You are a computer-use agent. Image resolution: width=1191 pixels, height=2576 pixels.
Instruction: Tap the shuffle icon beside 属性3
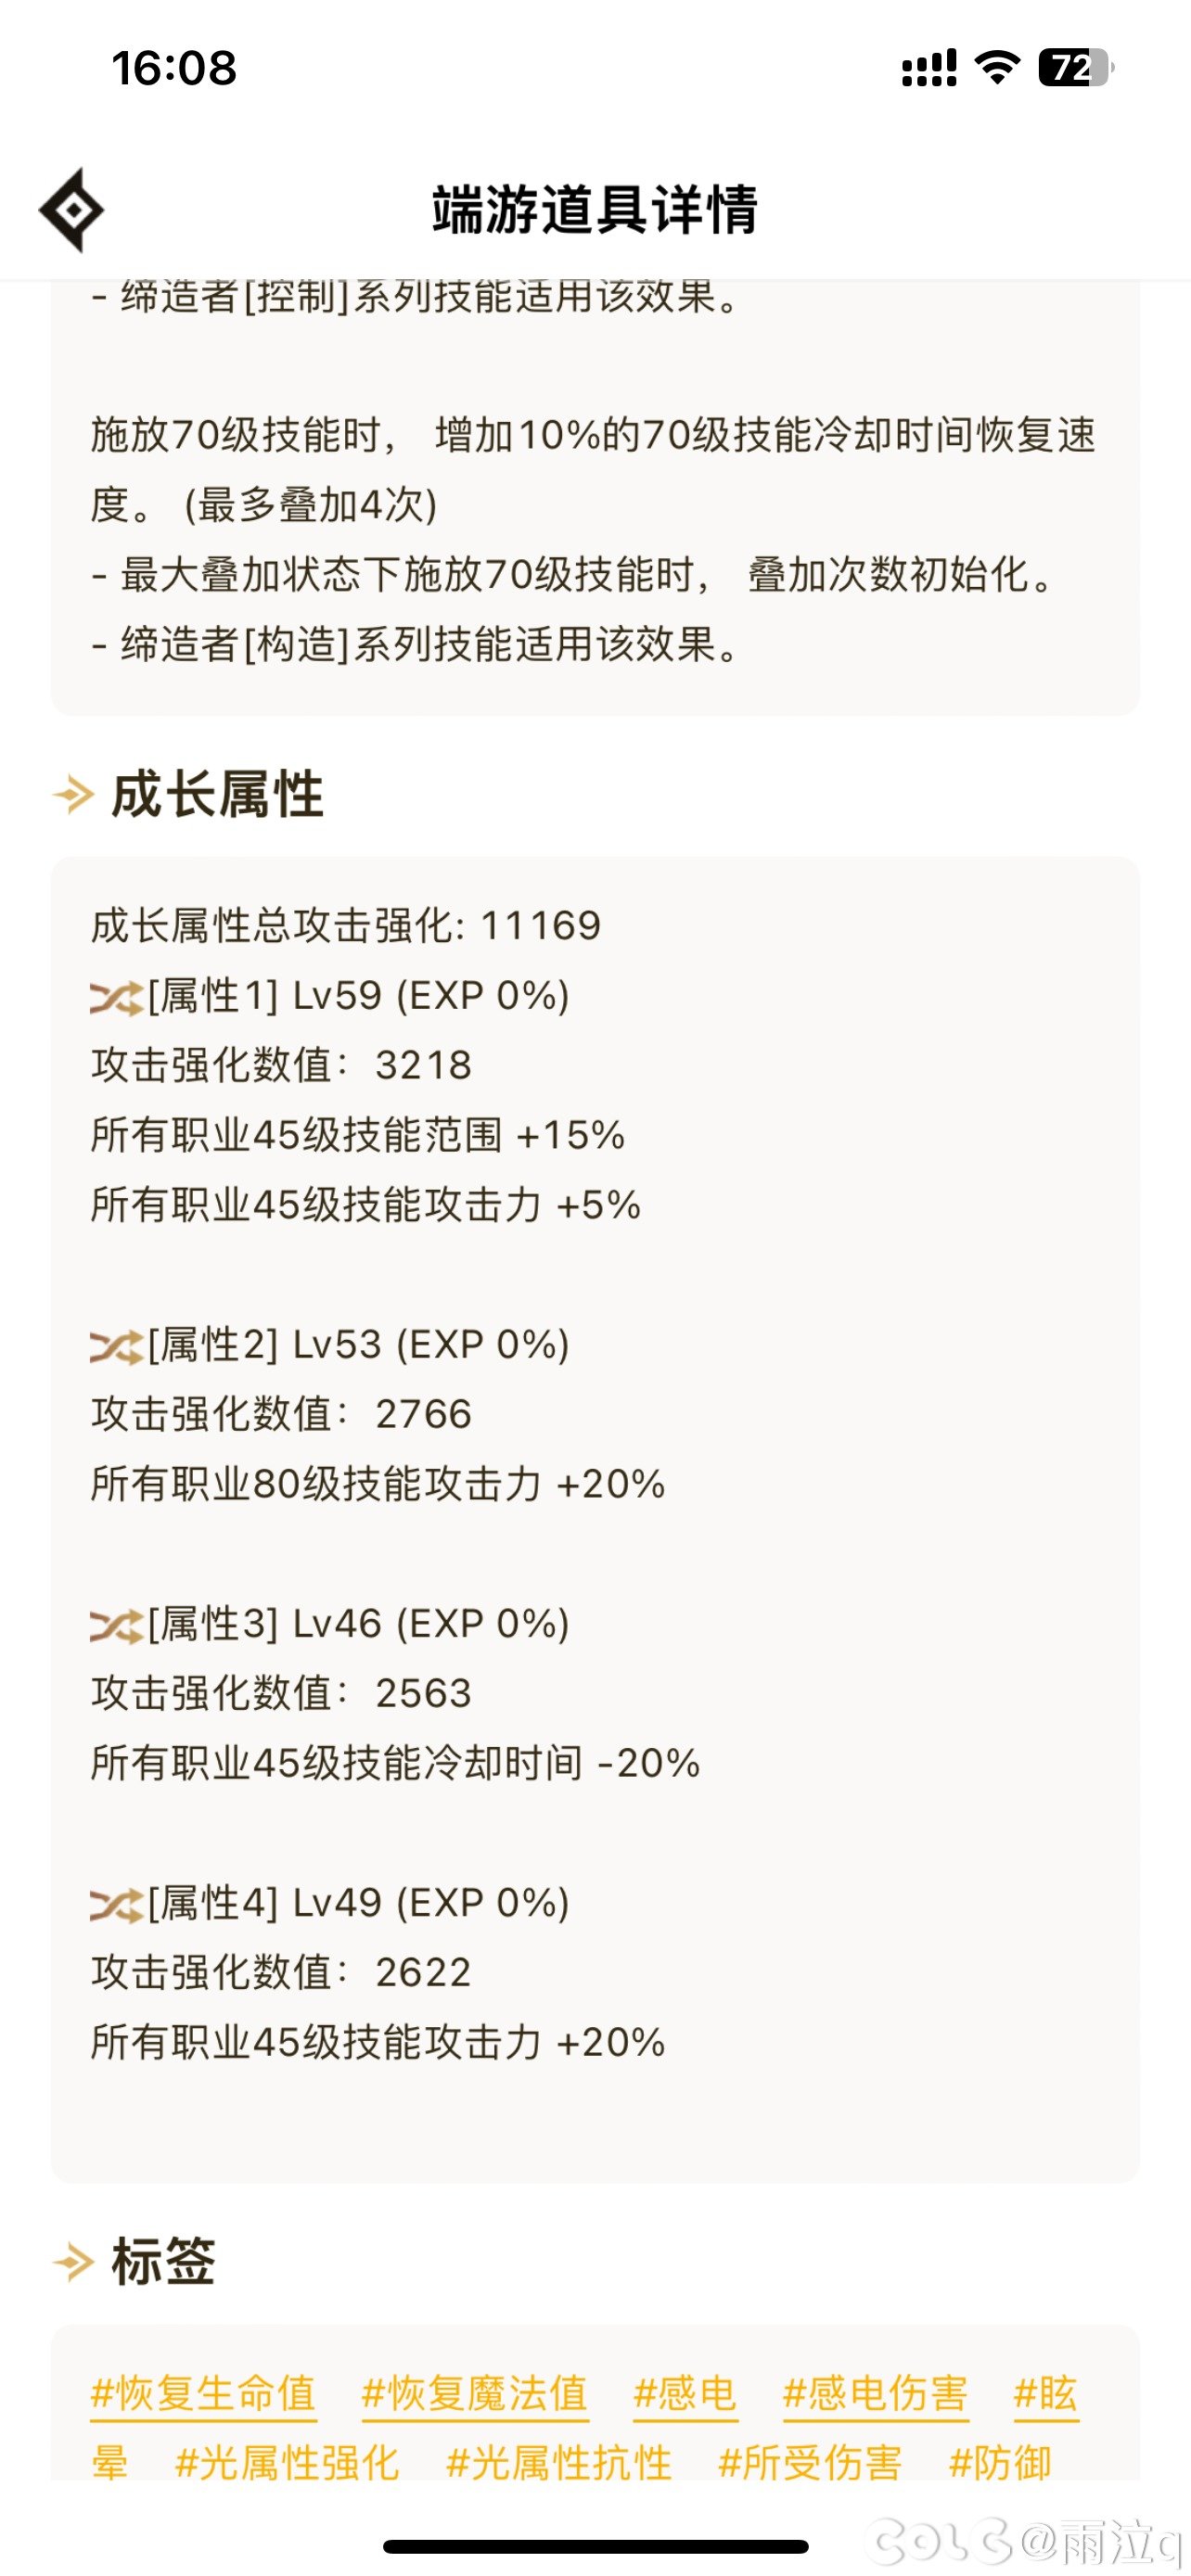click(x=116, y=1625)
